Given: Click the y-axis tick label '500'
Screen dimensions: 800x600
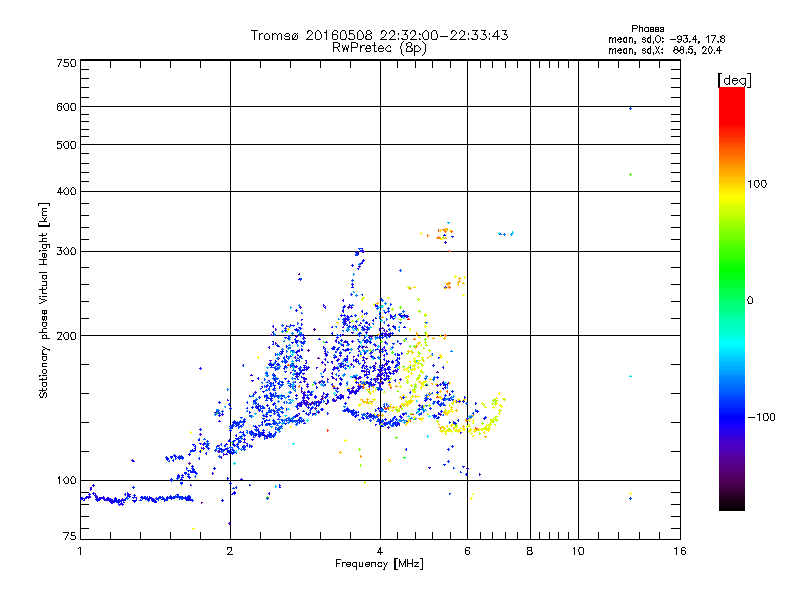Looking at the screenshot, I should click(x=66, y=145).
